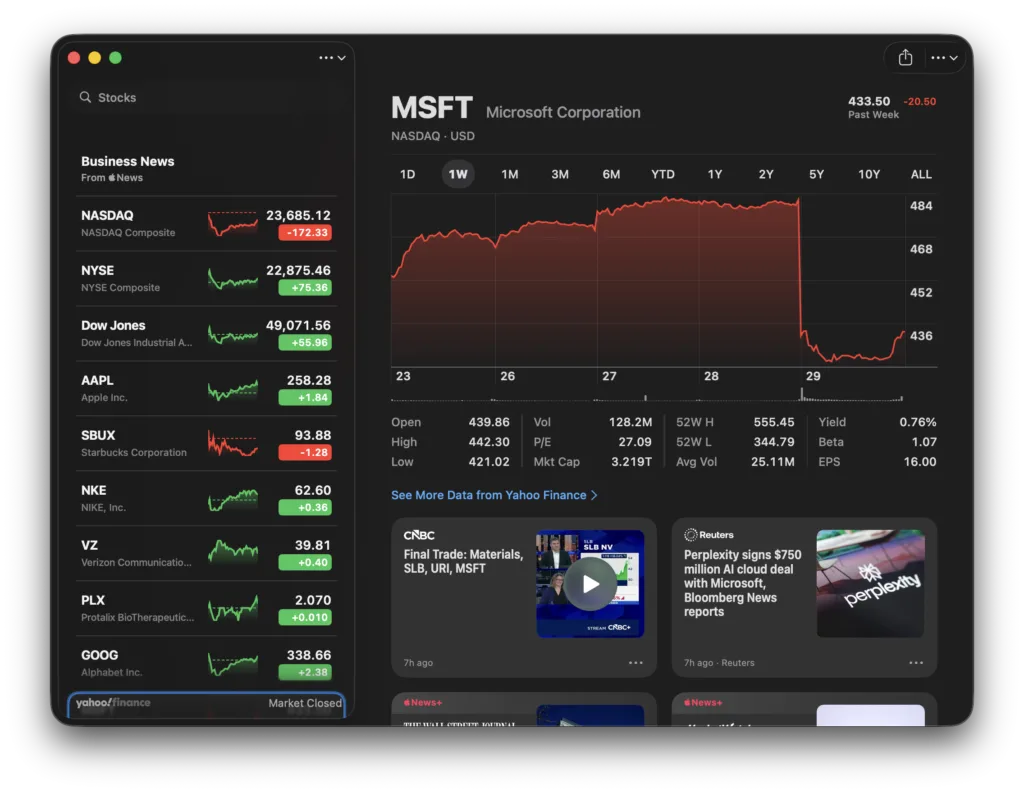
Task: Expand the sidebar ellipsis dropdown menu
Action: (332, 57)
